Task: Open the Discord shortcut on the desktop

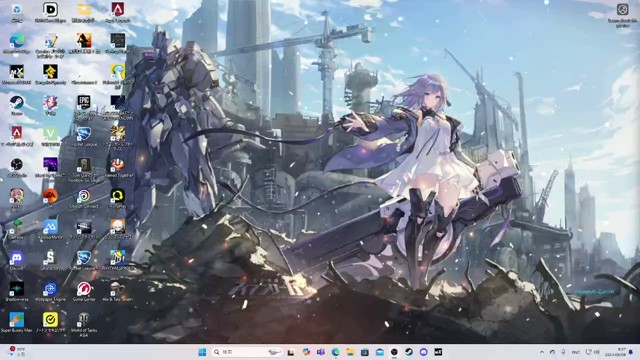Action: (17, 260)
